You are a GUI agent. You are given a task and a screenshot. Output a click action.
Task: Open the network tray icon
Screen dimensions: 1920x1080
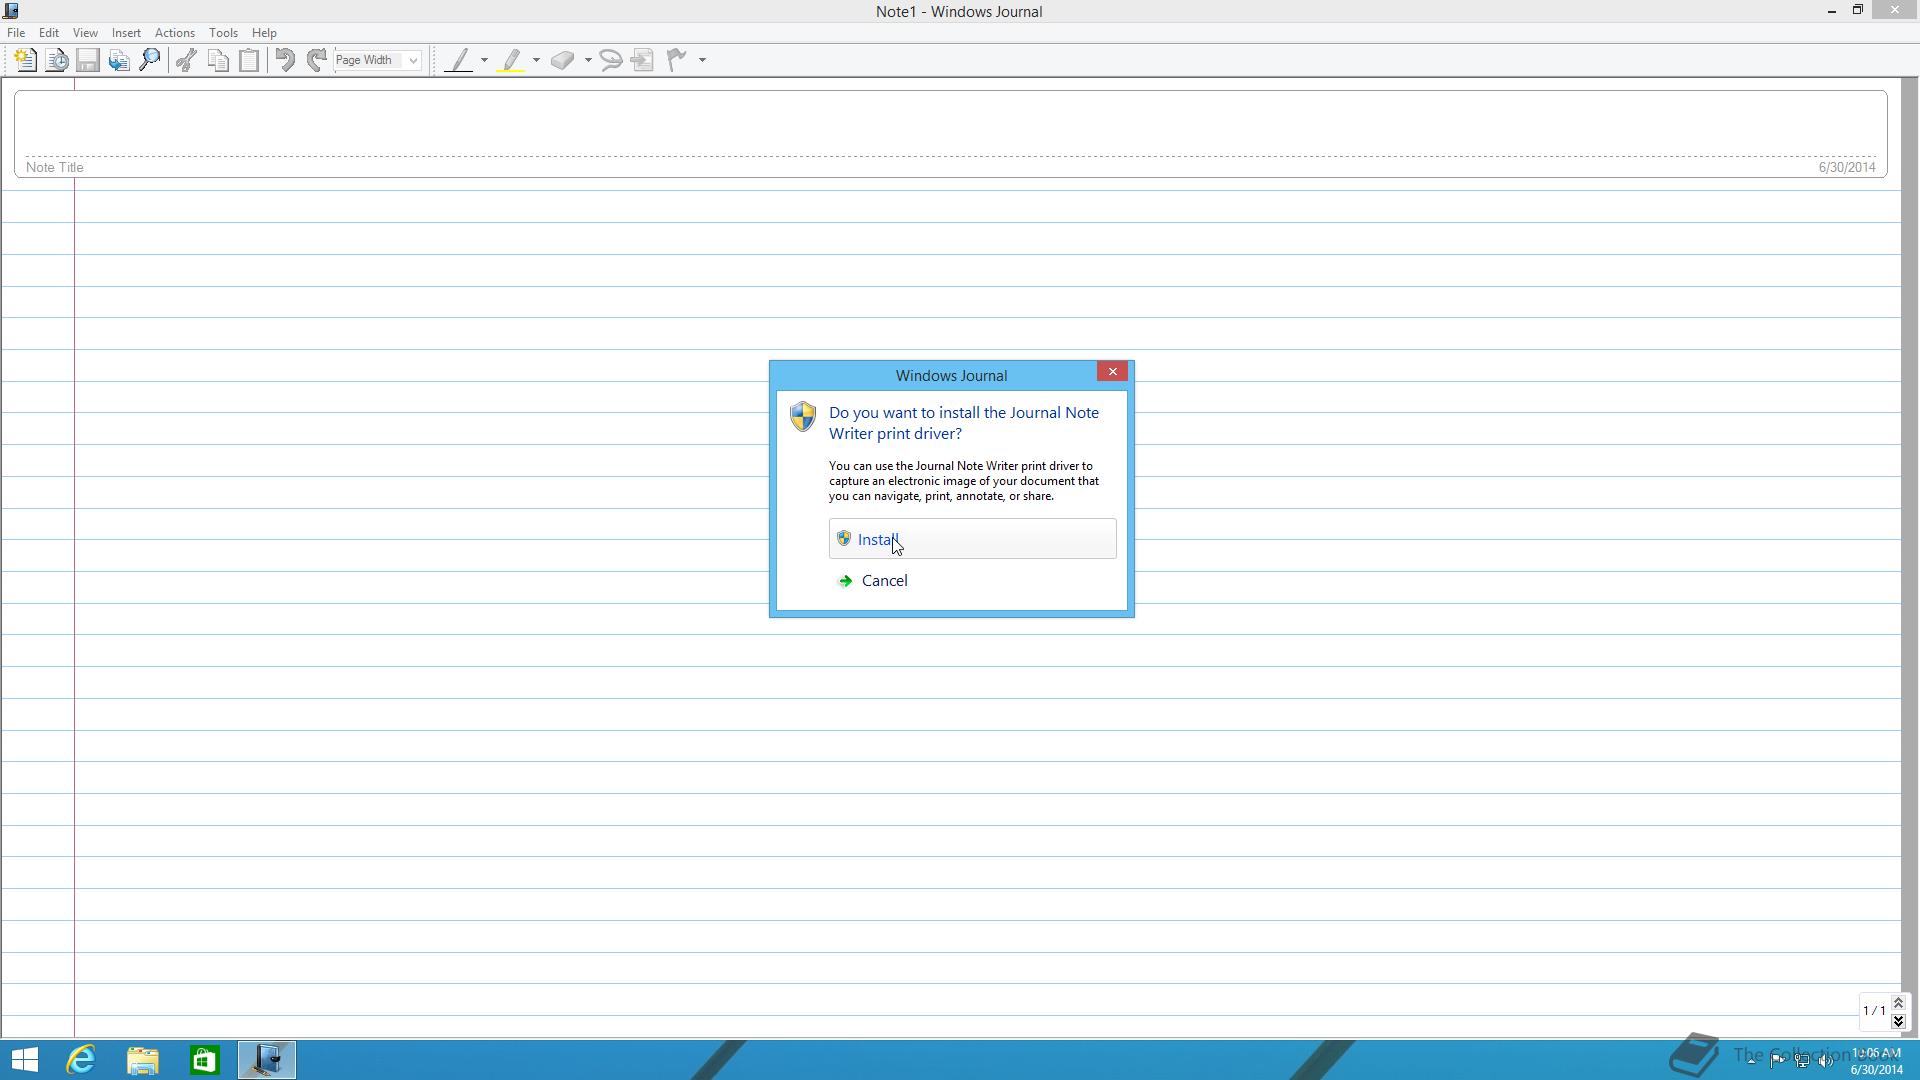[1802, 1061]
